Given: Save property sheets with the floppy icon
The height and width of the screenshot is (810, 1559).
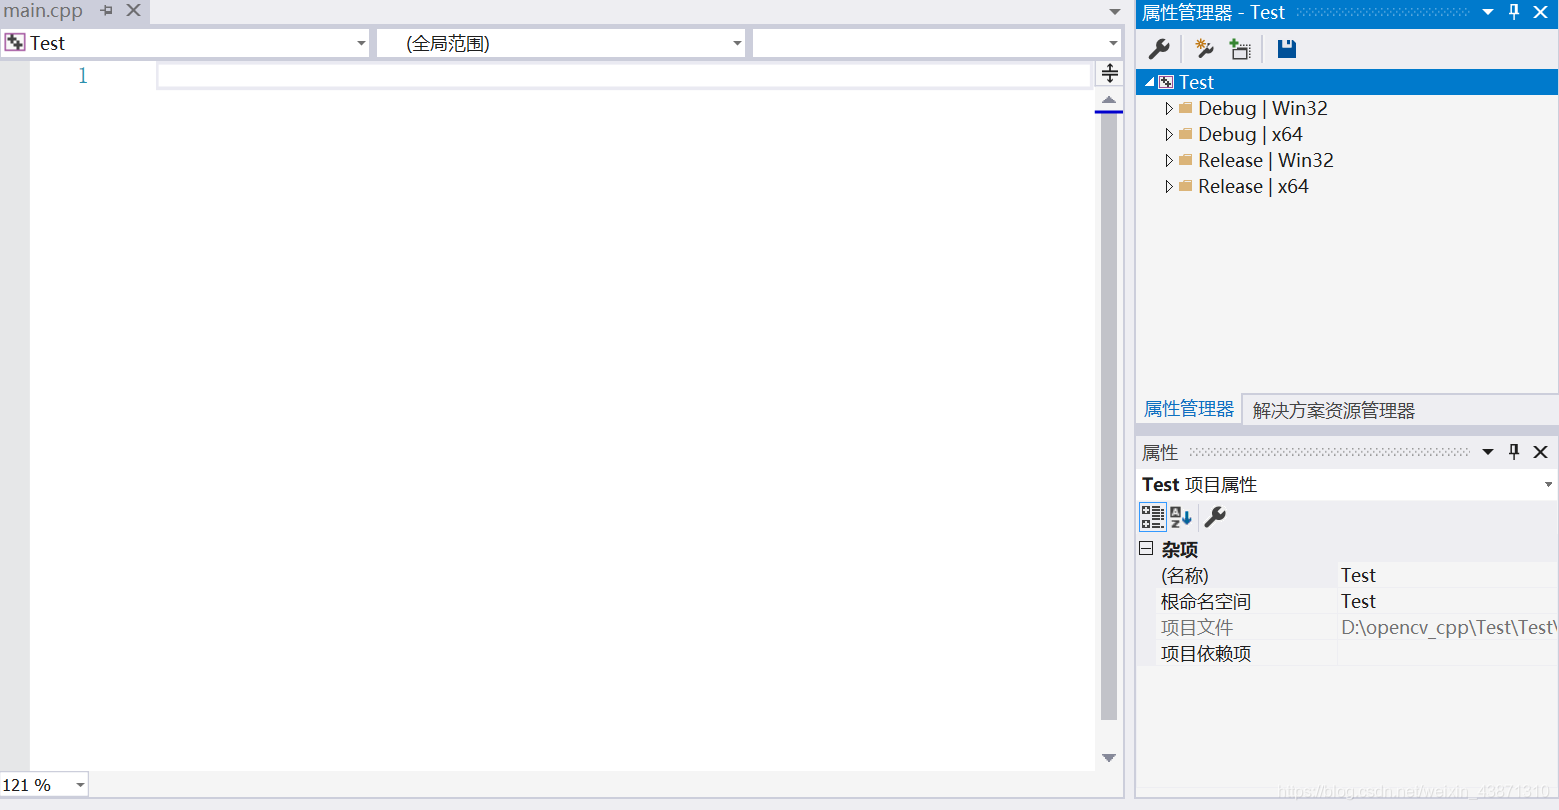Looking at the screenshot, I should click(1287, 49).
